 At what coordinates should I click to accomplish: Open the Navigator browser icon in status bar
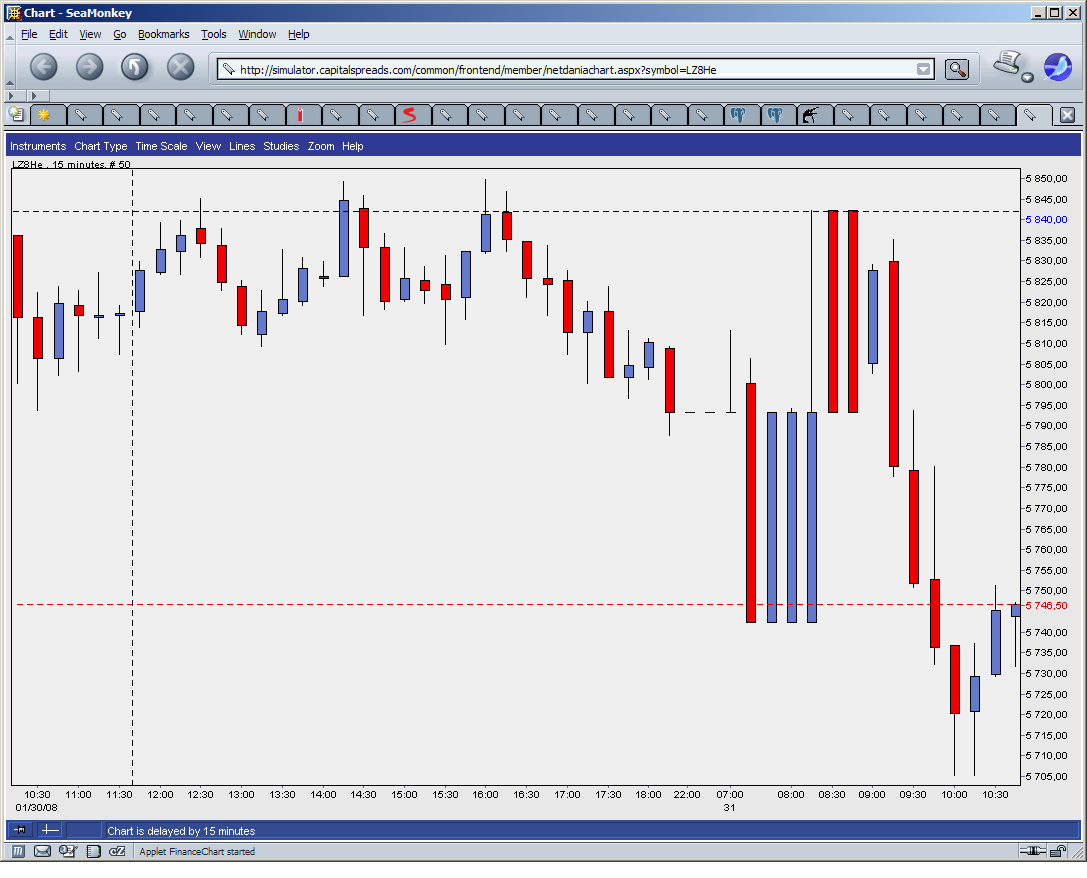tap(18, 851)
